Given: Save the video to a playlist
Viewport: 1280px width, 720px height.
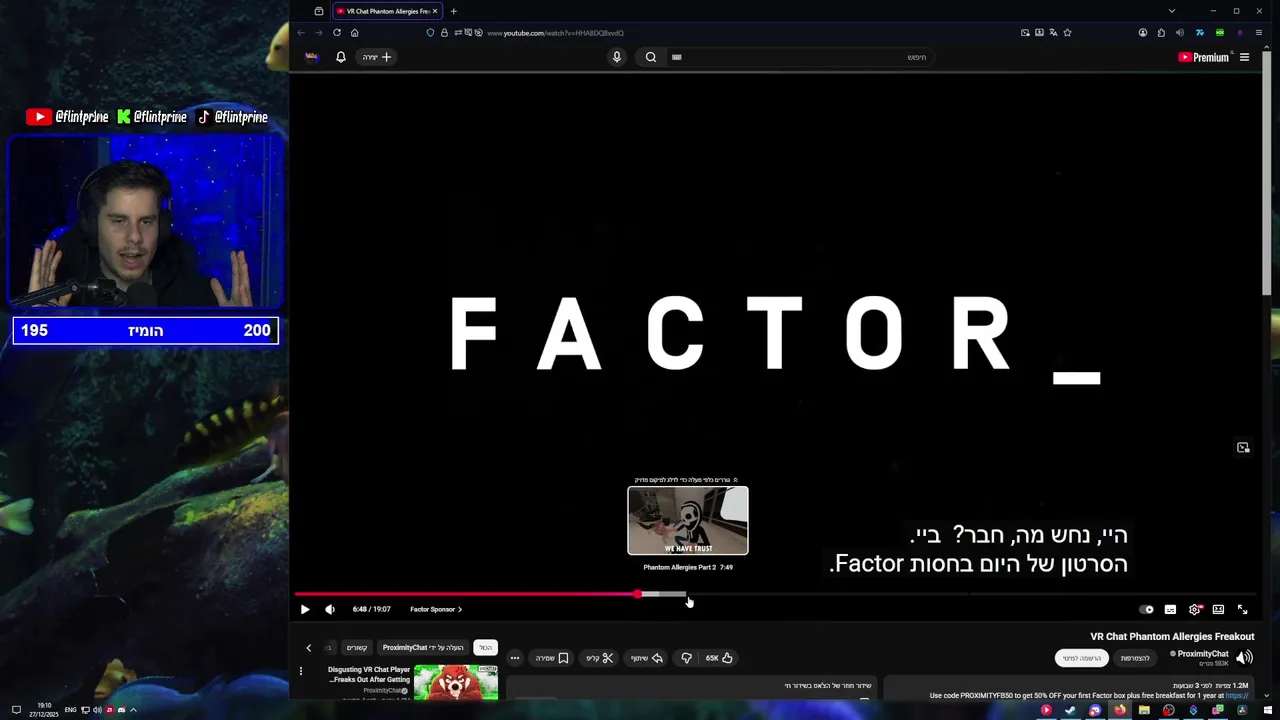Looking at the screenshot, I should pos(552,658).
